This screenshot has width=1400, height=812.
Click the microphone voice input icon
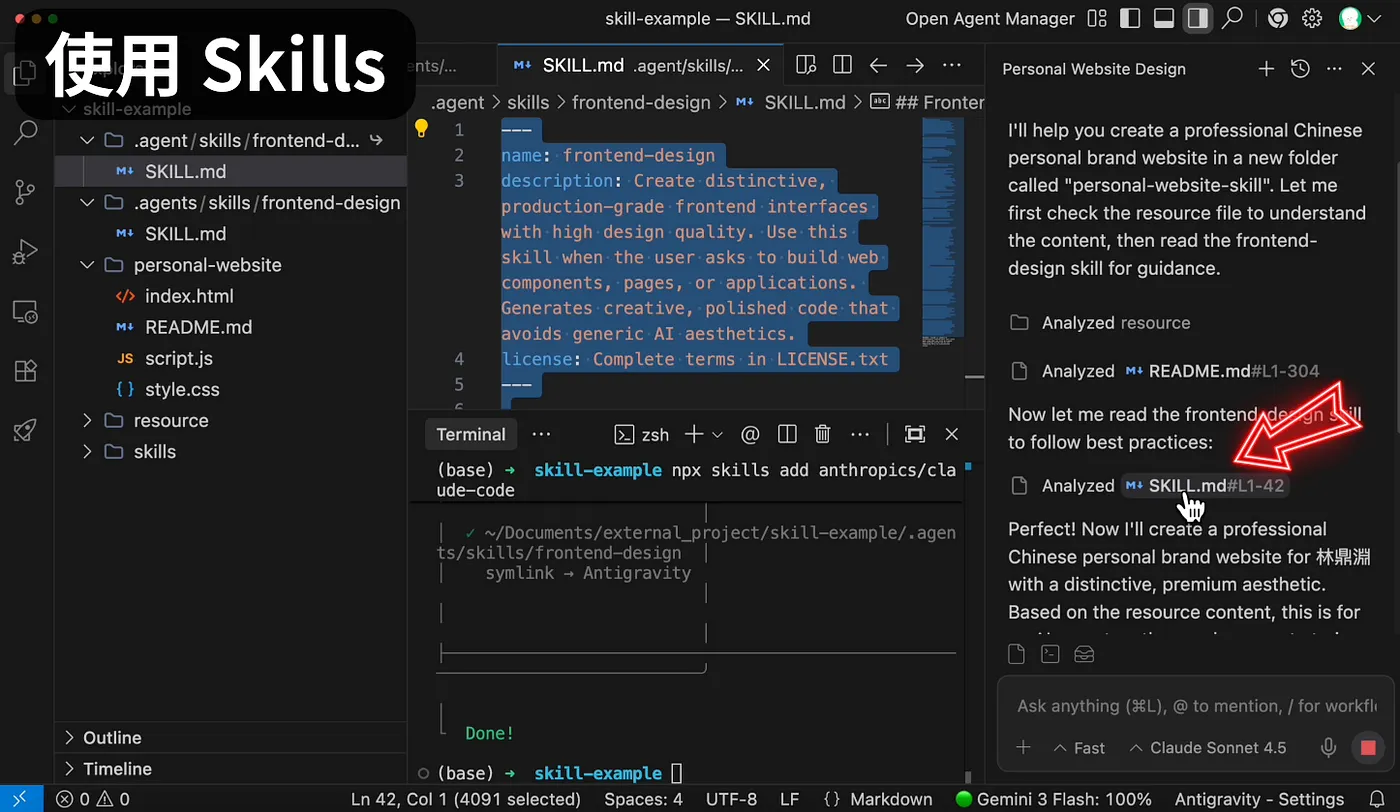pyautogui.click(x=1329, y=748)
